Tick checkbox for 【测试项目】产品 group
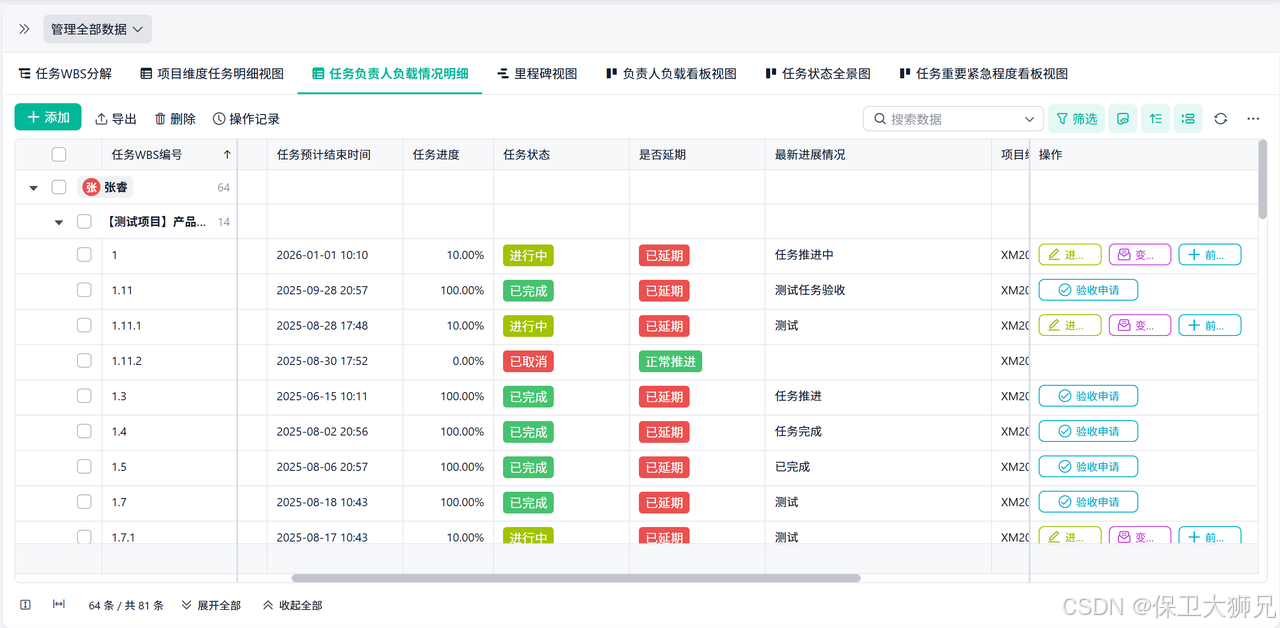1280x628 pixels. pos(84,222)
